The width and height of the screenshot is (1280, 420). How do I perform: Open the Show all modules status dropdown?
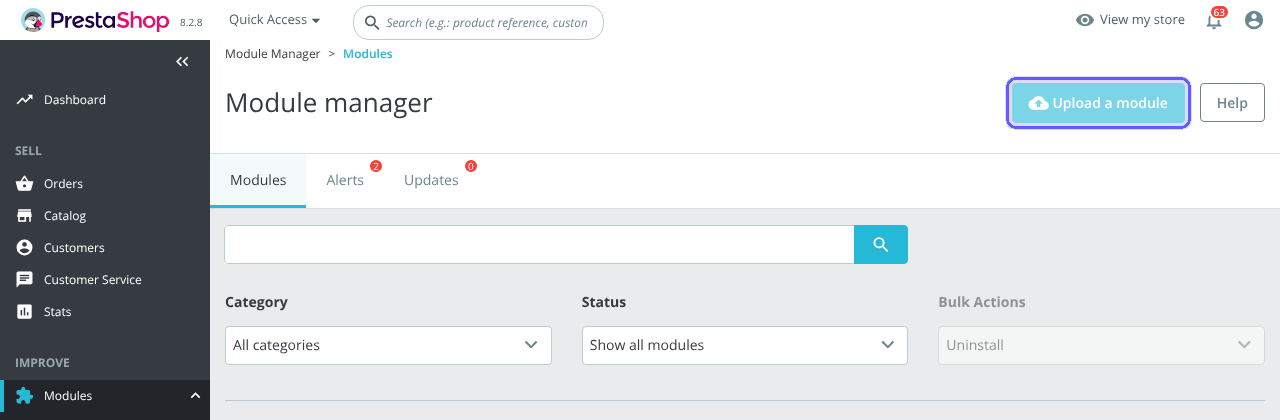point(745,345)
